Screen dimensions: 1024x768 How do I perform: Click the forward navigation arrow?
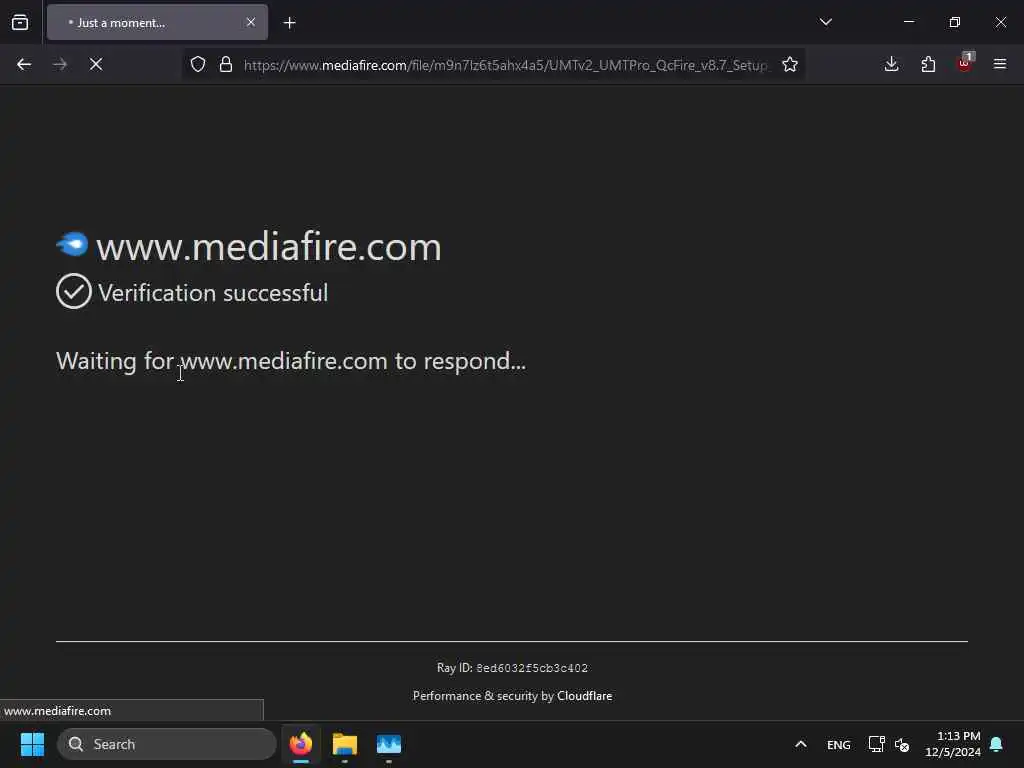[60, 64]
